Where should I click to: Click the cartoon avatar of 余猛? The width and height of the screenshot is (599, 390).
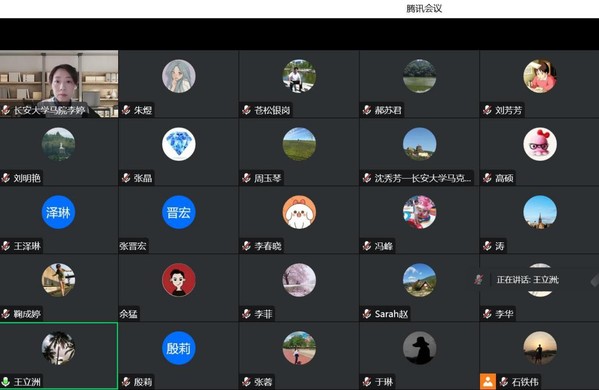pyautogui.click(x=178, y=280)
